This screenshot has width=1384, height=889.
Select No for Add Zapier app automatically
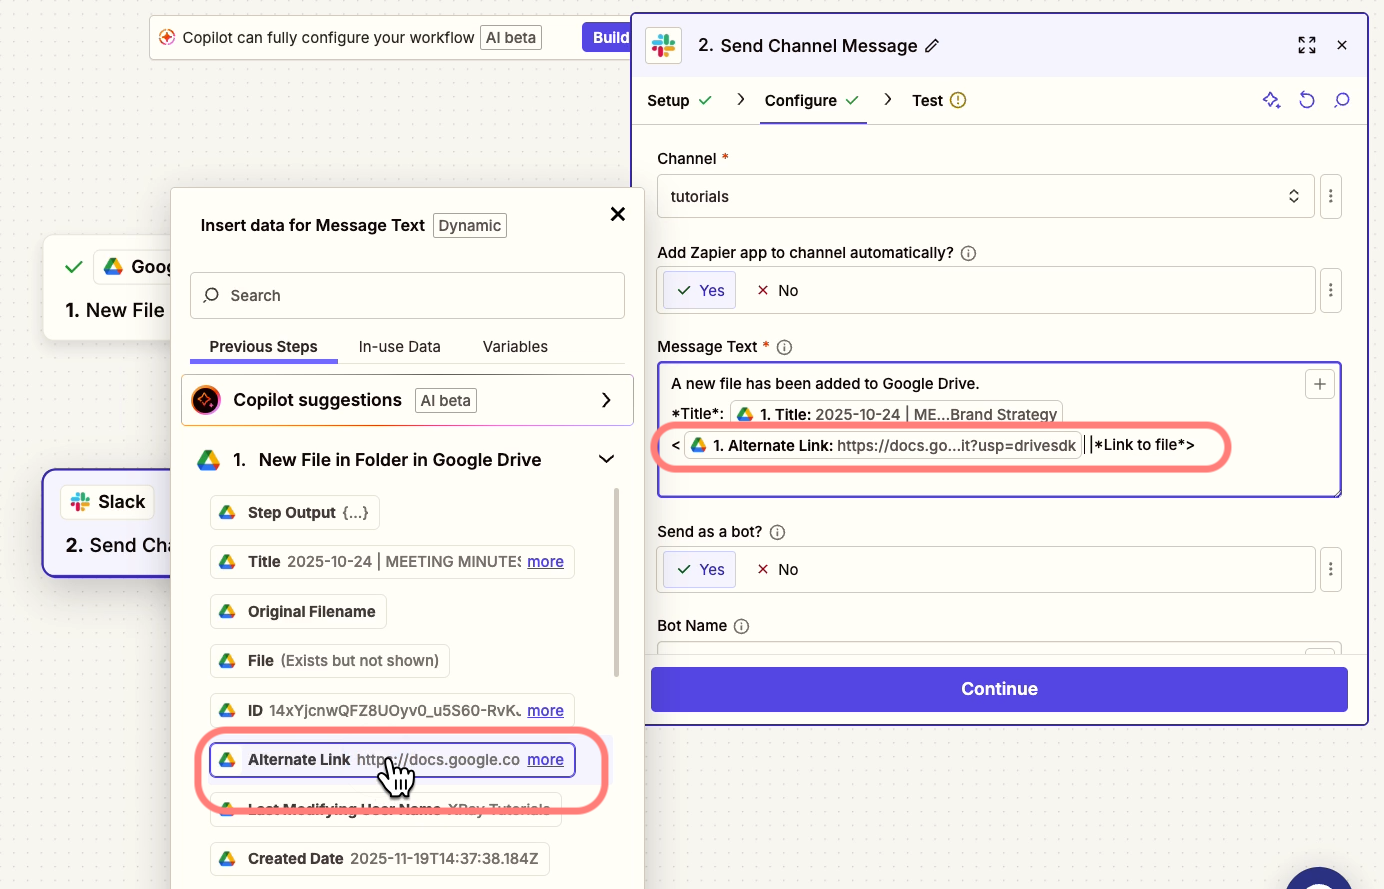click(777, 290)
